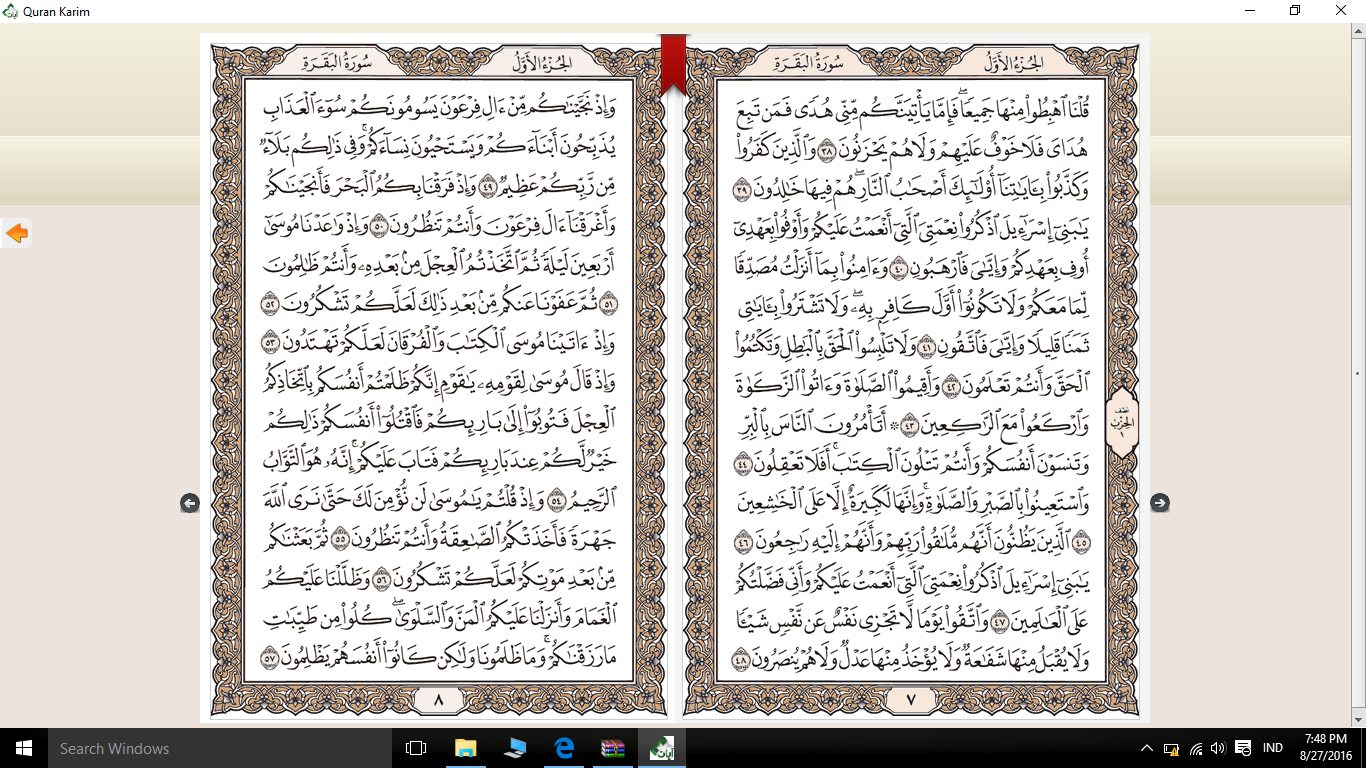Click the page number ٨ at the bottom
This screenshot has width=1366, height=768.
pyautogui.click(x=439, y=701)
